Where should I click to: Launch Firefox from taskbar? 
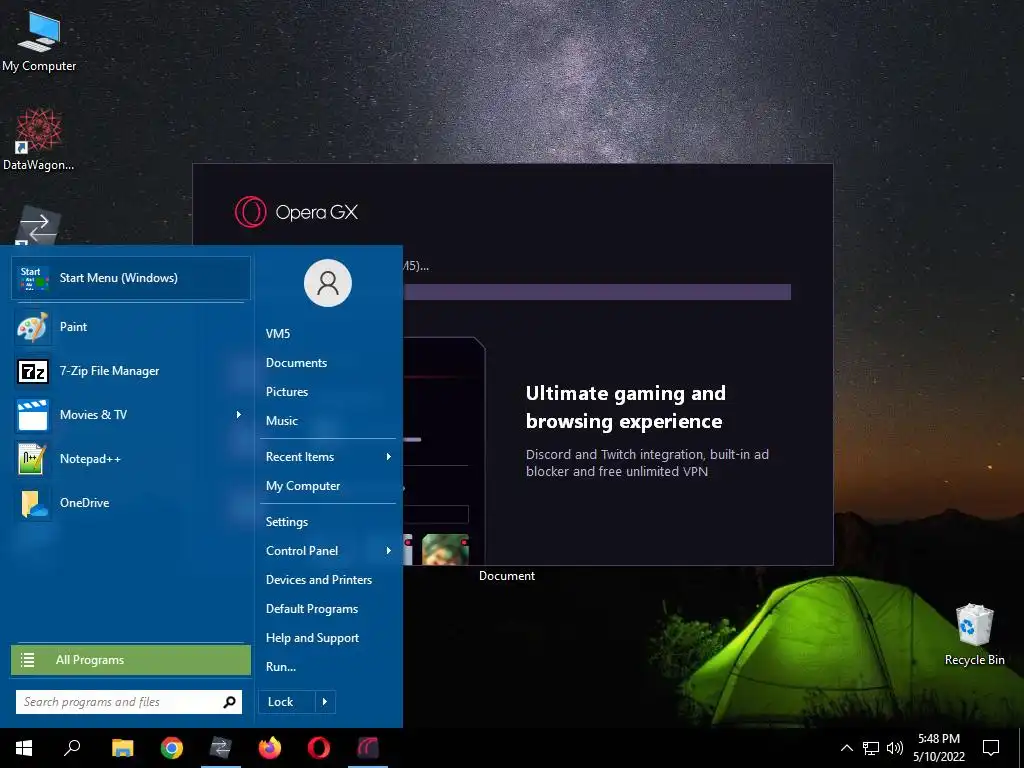click(x=270, y=748)
